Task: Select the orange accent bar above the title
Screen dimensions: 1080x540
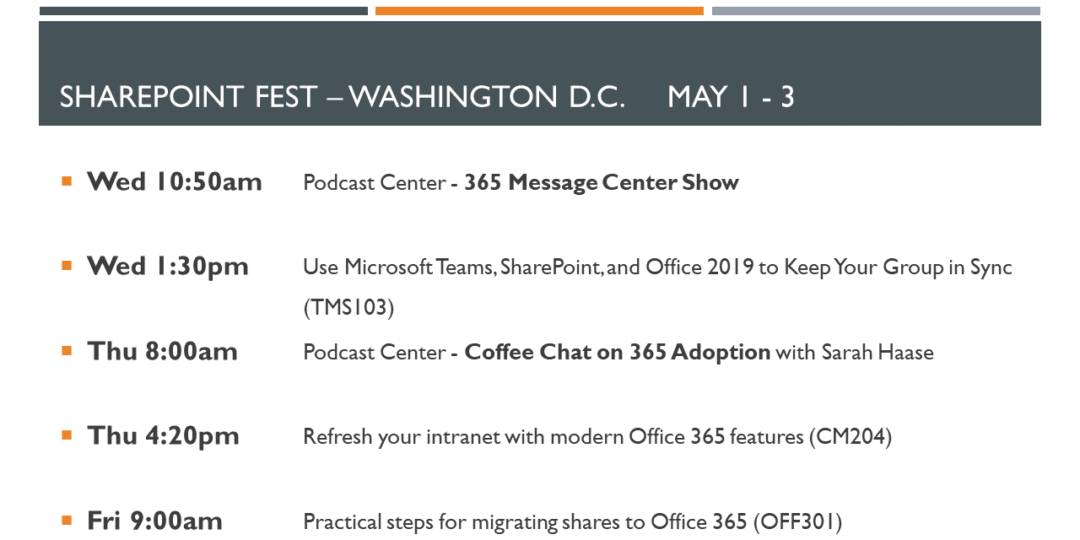Action: coord(539,11)
